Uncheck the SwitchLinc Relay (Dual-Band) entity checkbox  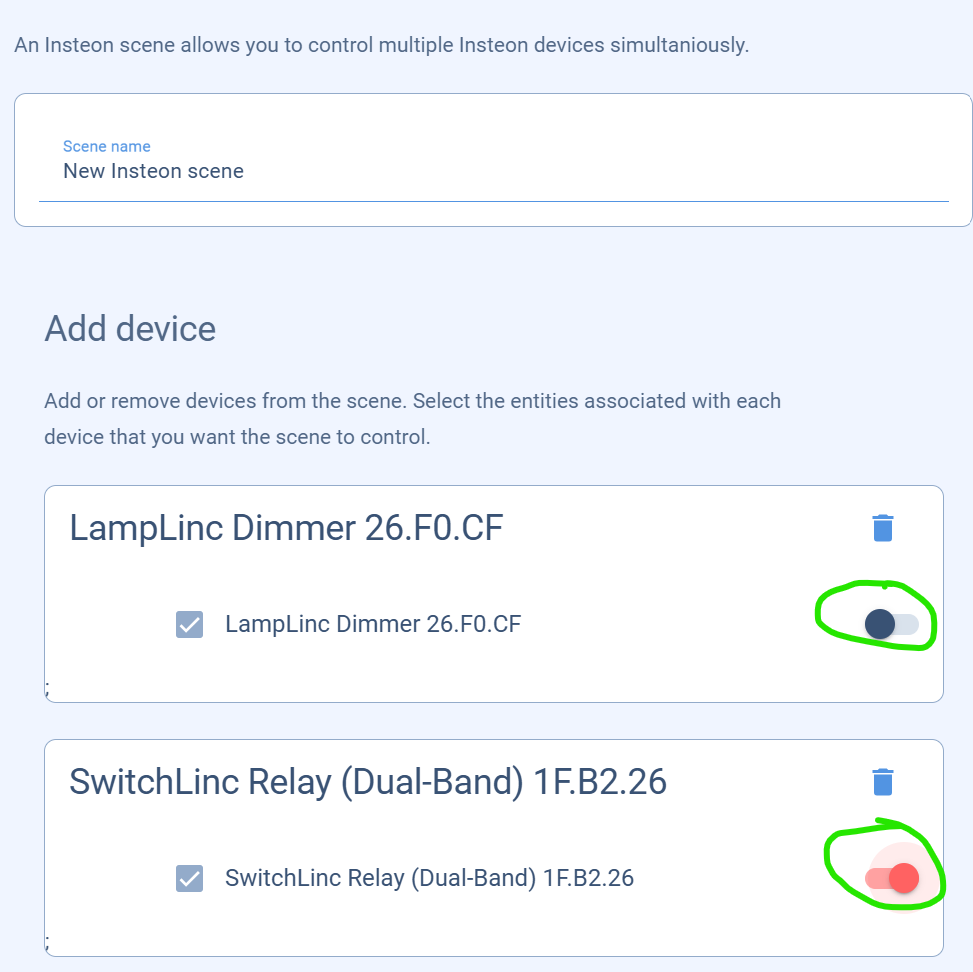(x=189, y=879)
